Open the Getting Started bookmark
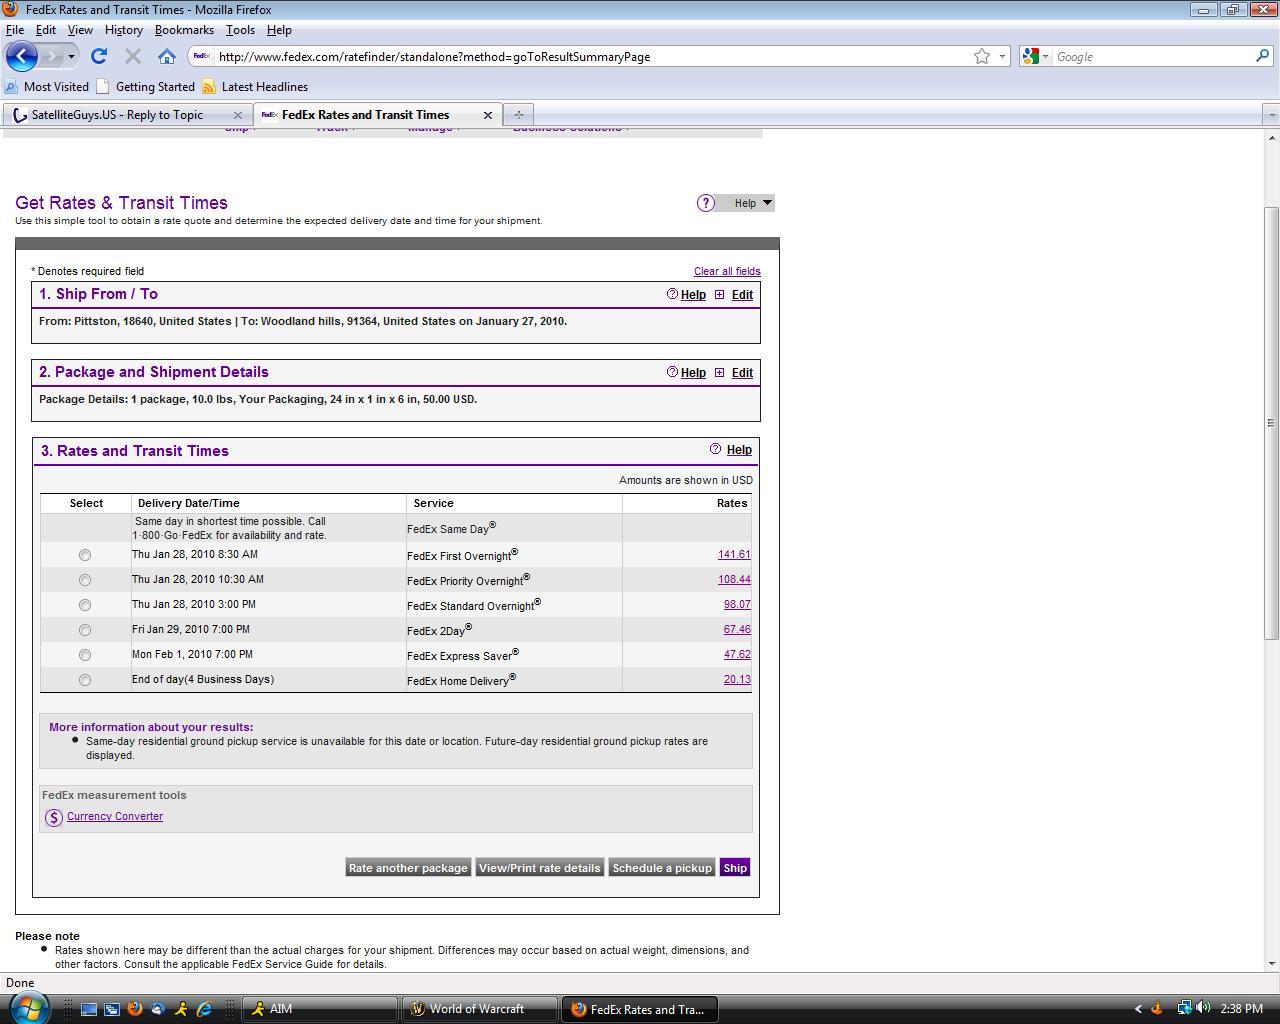The image size is (1280, 1024). [145, 87]
